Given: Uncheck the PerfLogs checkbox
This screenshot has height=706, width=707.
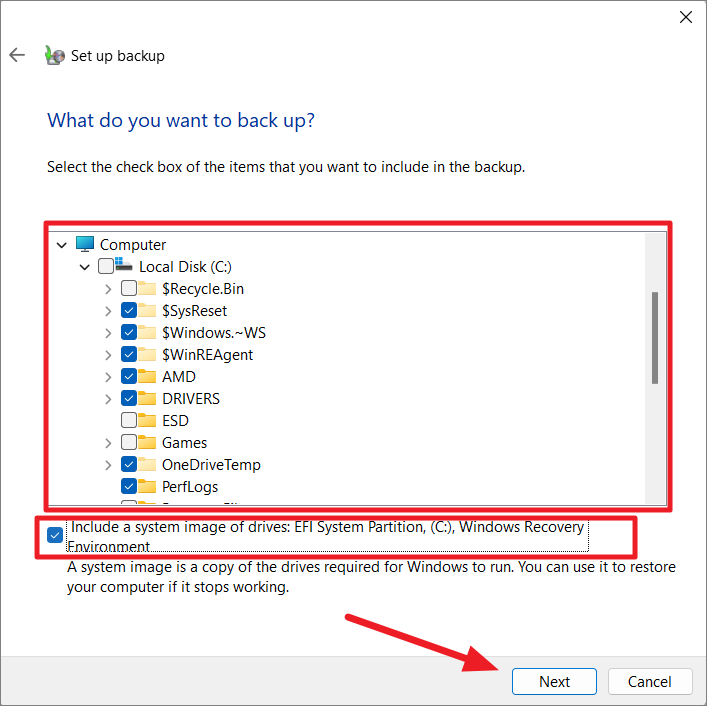Looking at the screenshot, I should (129, 486).
